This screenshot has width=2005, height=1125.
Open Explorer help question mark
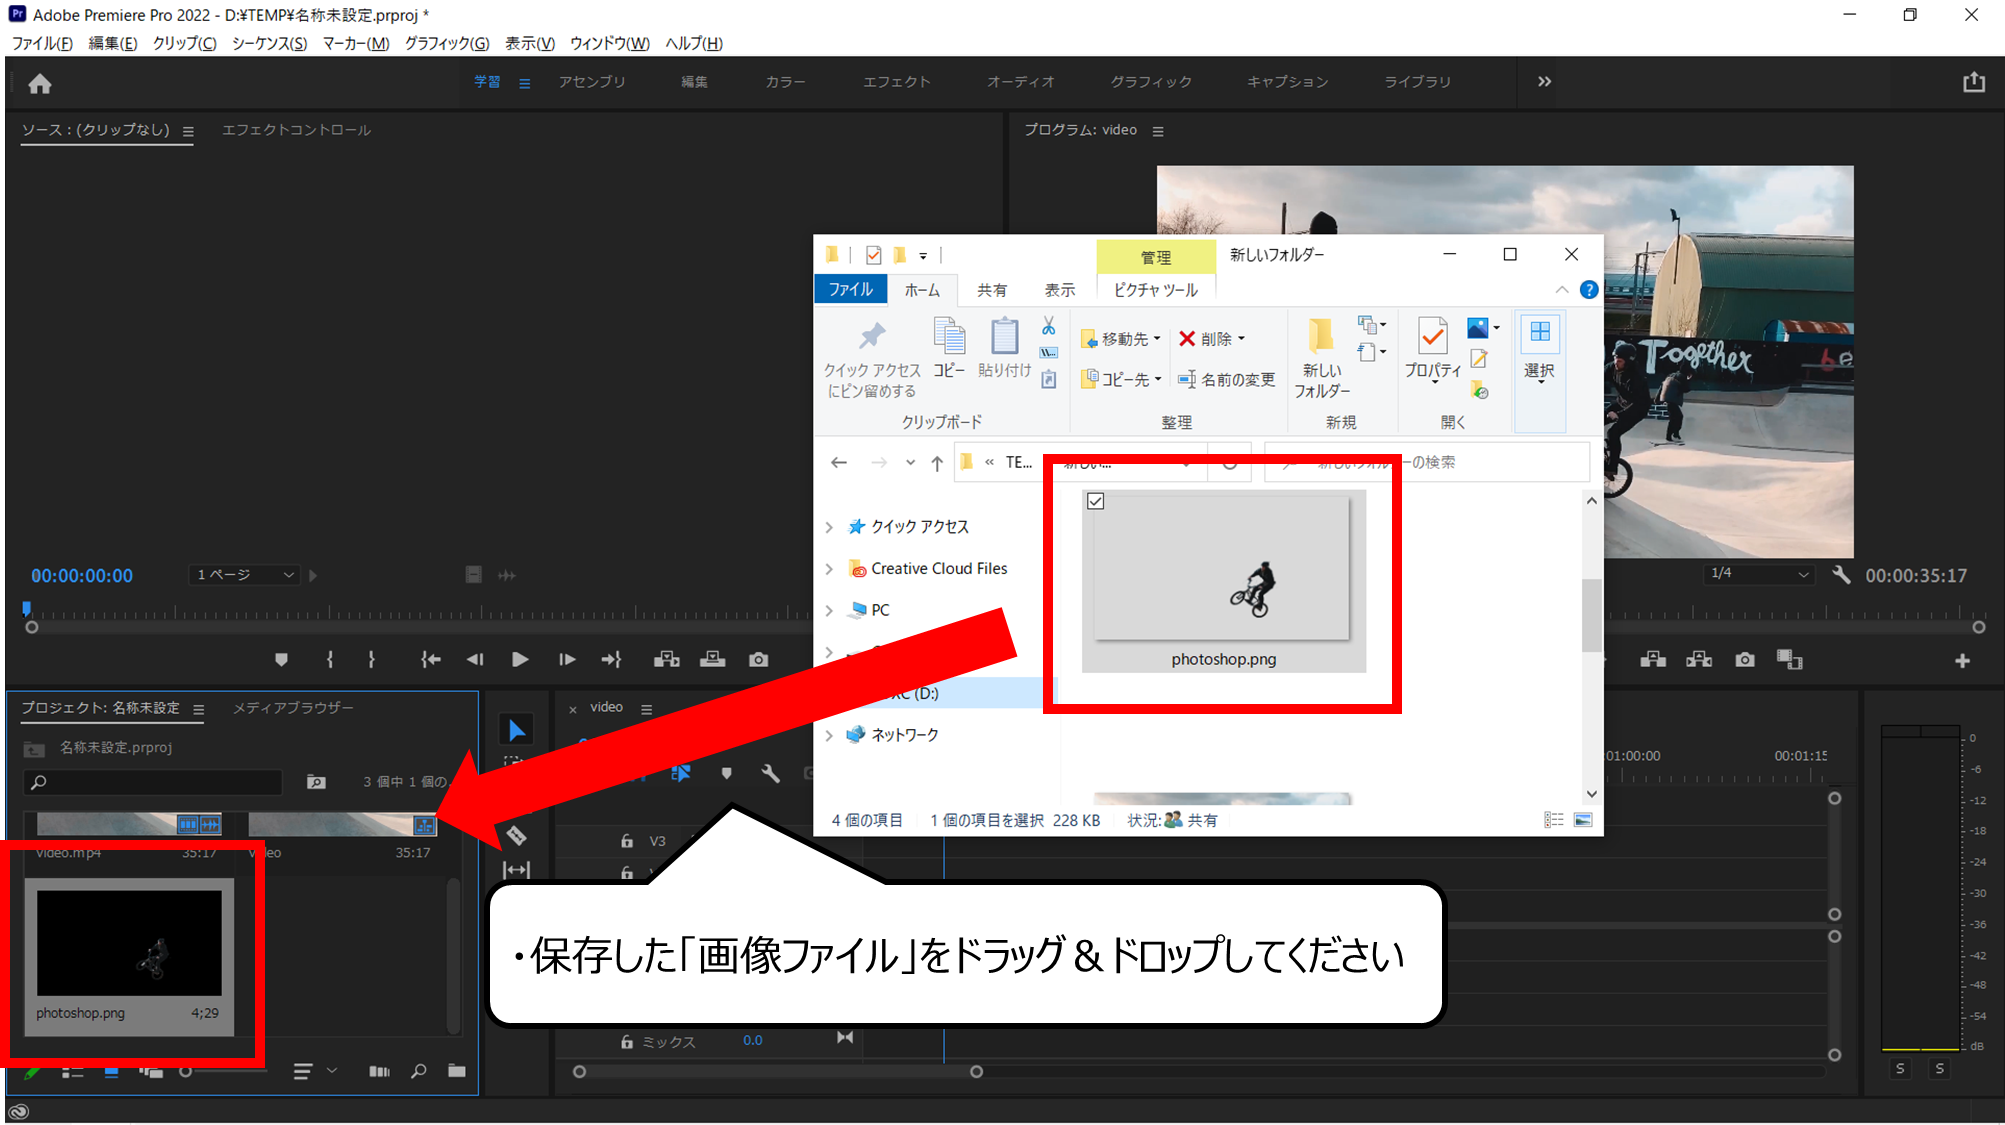click(x=1589, y=290)
